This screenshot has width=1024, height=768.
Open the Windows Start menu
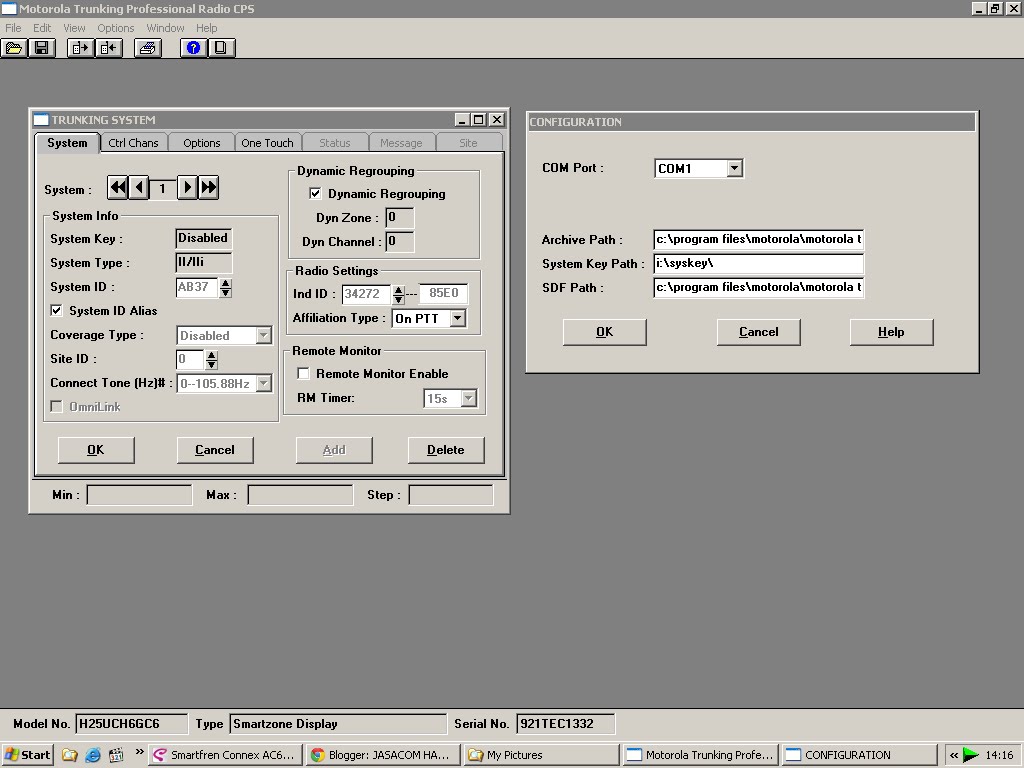(x=27, y=755)
